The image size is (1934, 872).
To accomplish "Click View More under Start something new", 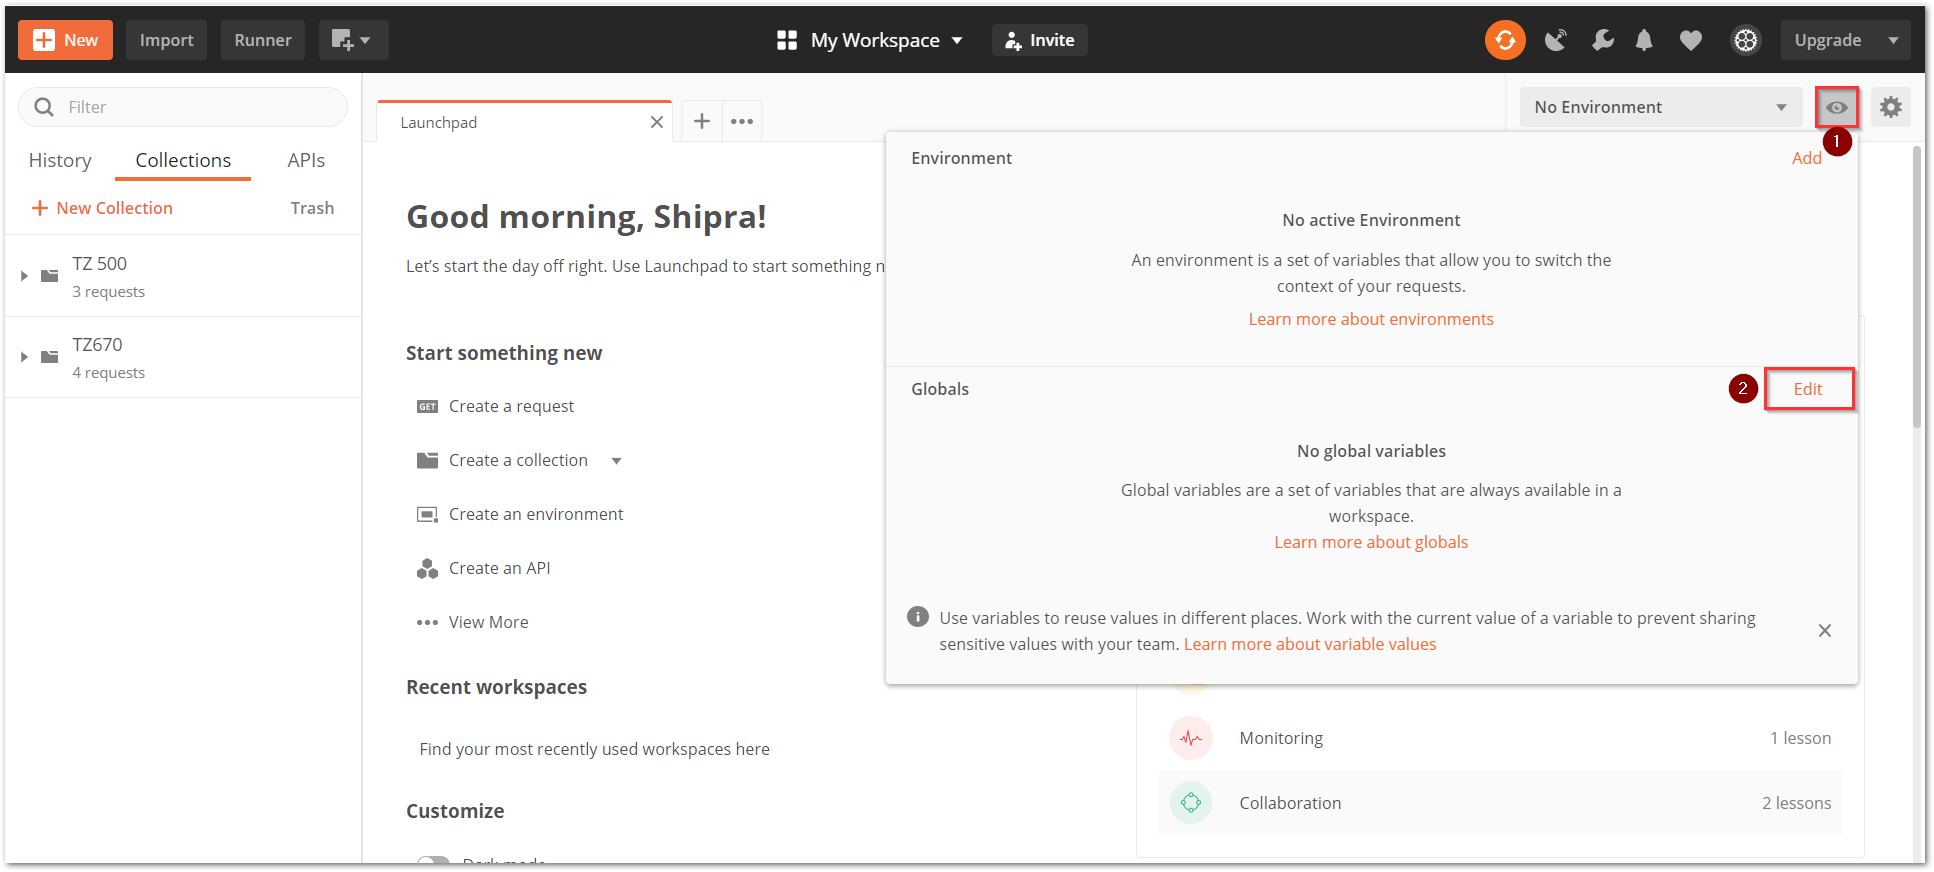I will pyautogui.click(x=488, y=622).
